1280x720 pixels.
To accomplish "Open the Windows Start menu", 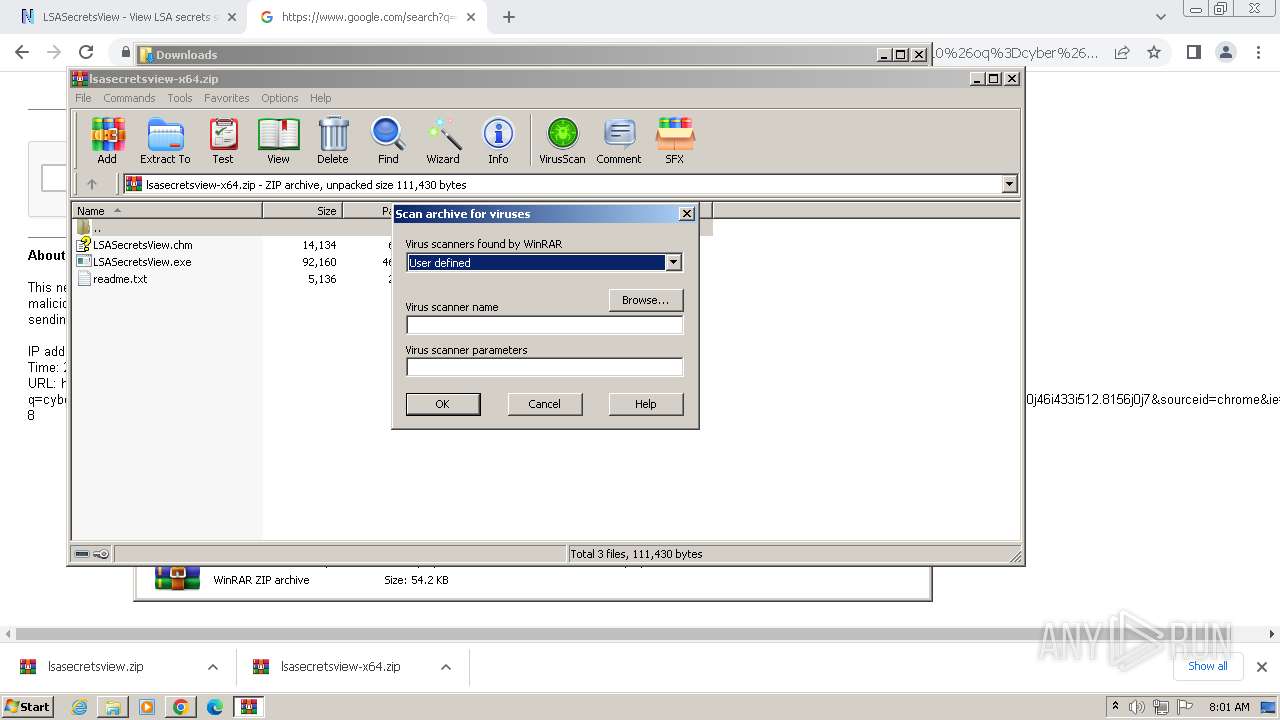I will 28,706.
